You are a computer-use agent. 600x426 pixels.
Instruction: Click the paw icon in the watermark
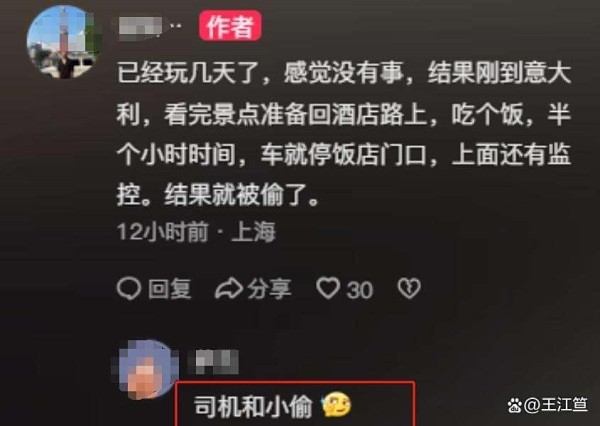515,405
